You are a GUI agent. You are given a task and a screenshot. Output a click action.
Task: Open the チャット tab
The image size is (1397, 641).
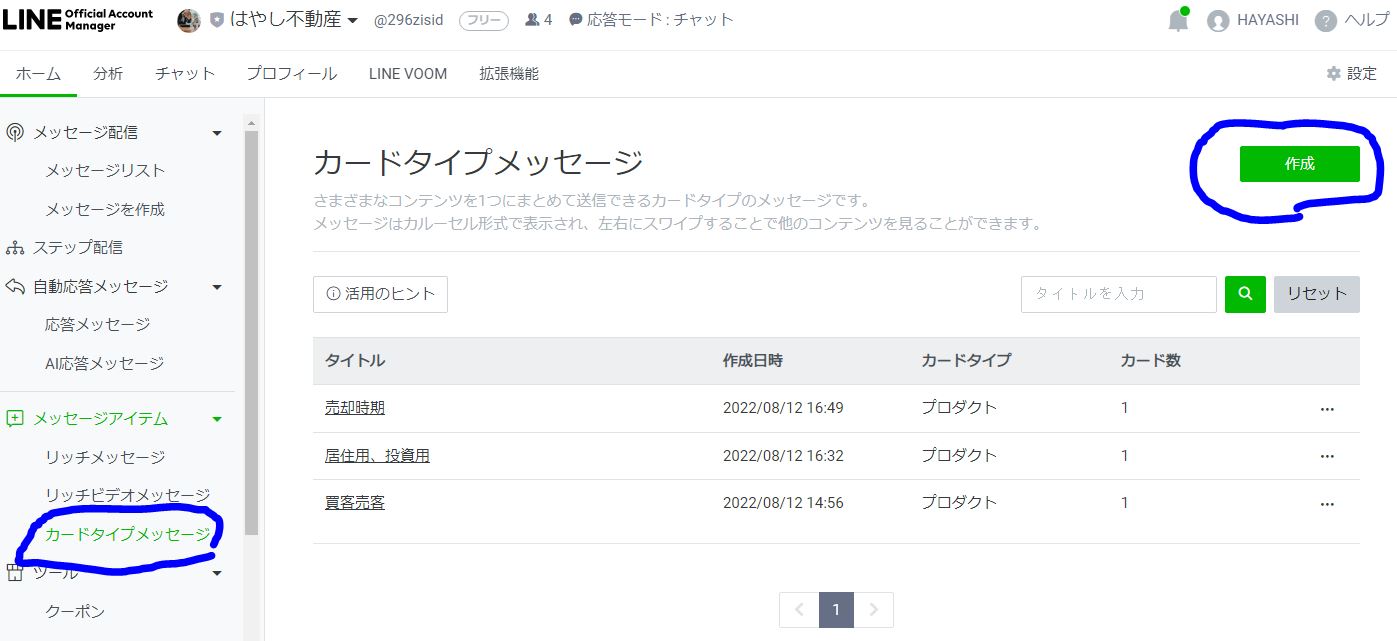(x=185, y=74)
